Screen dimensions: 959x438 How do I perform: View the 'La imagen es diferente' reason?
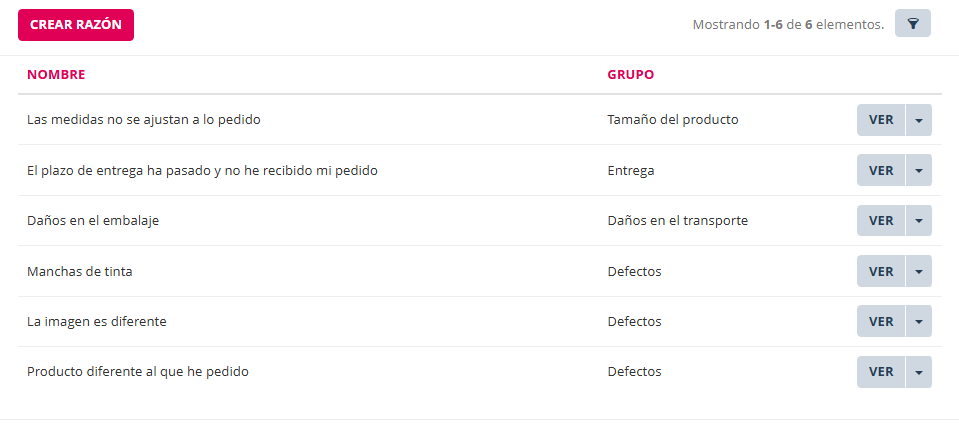[x=880, y=322]
